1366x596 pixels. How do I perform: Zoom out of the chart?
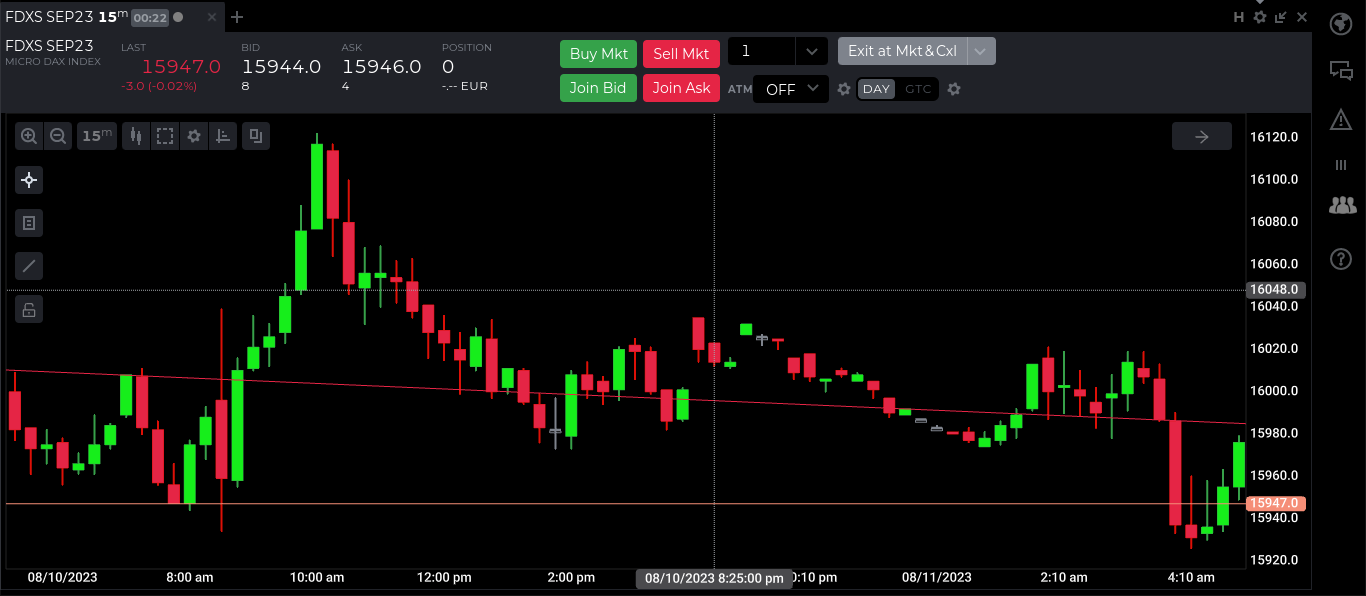pyautogui.click(x=58, y=136)
